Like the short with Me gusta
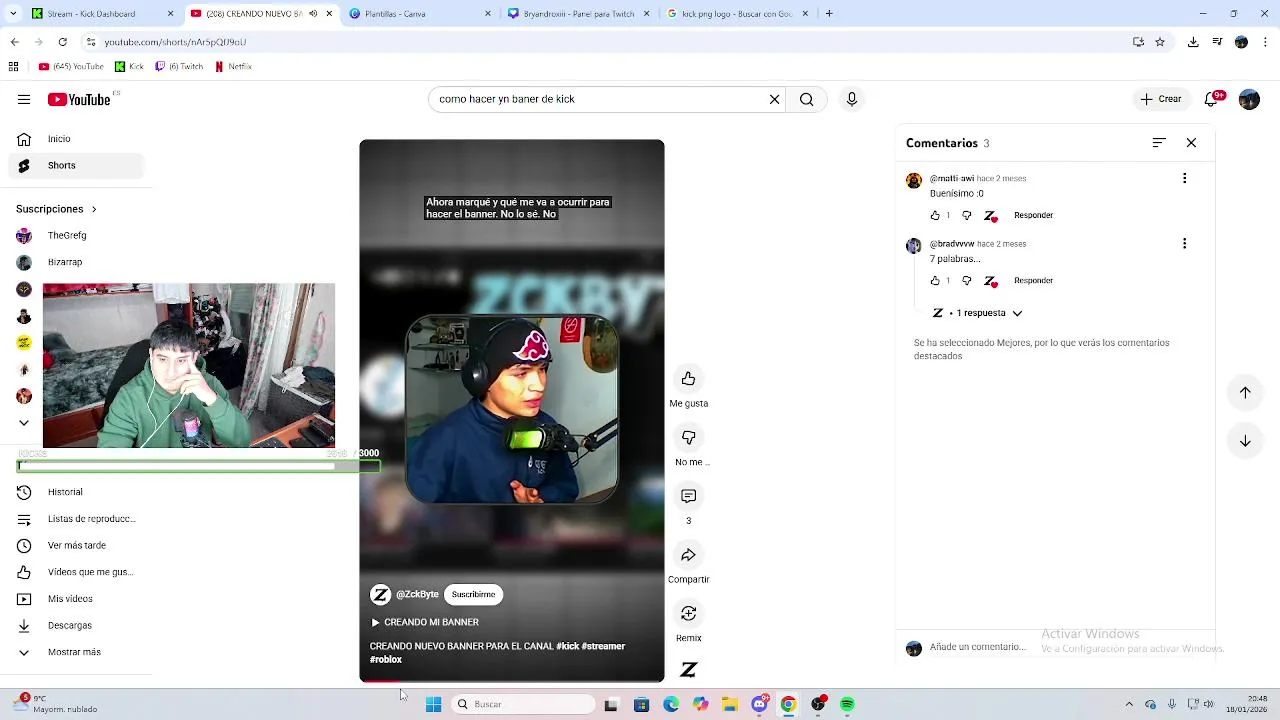Screen dimensions: 1280x720 point(688,379)
